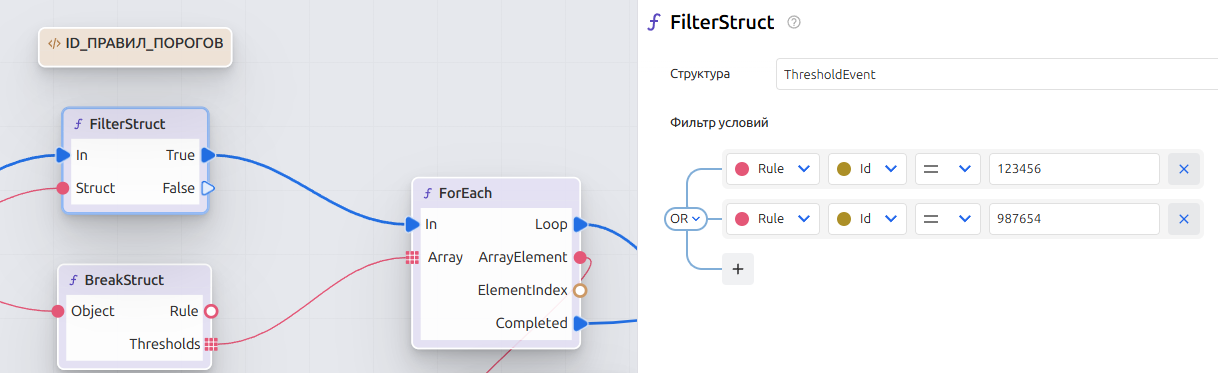1218x373 pixels.
Task: Click the Array input pin on ForEach
Action: pos(413,257)
